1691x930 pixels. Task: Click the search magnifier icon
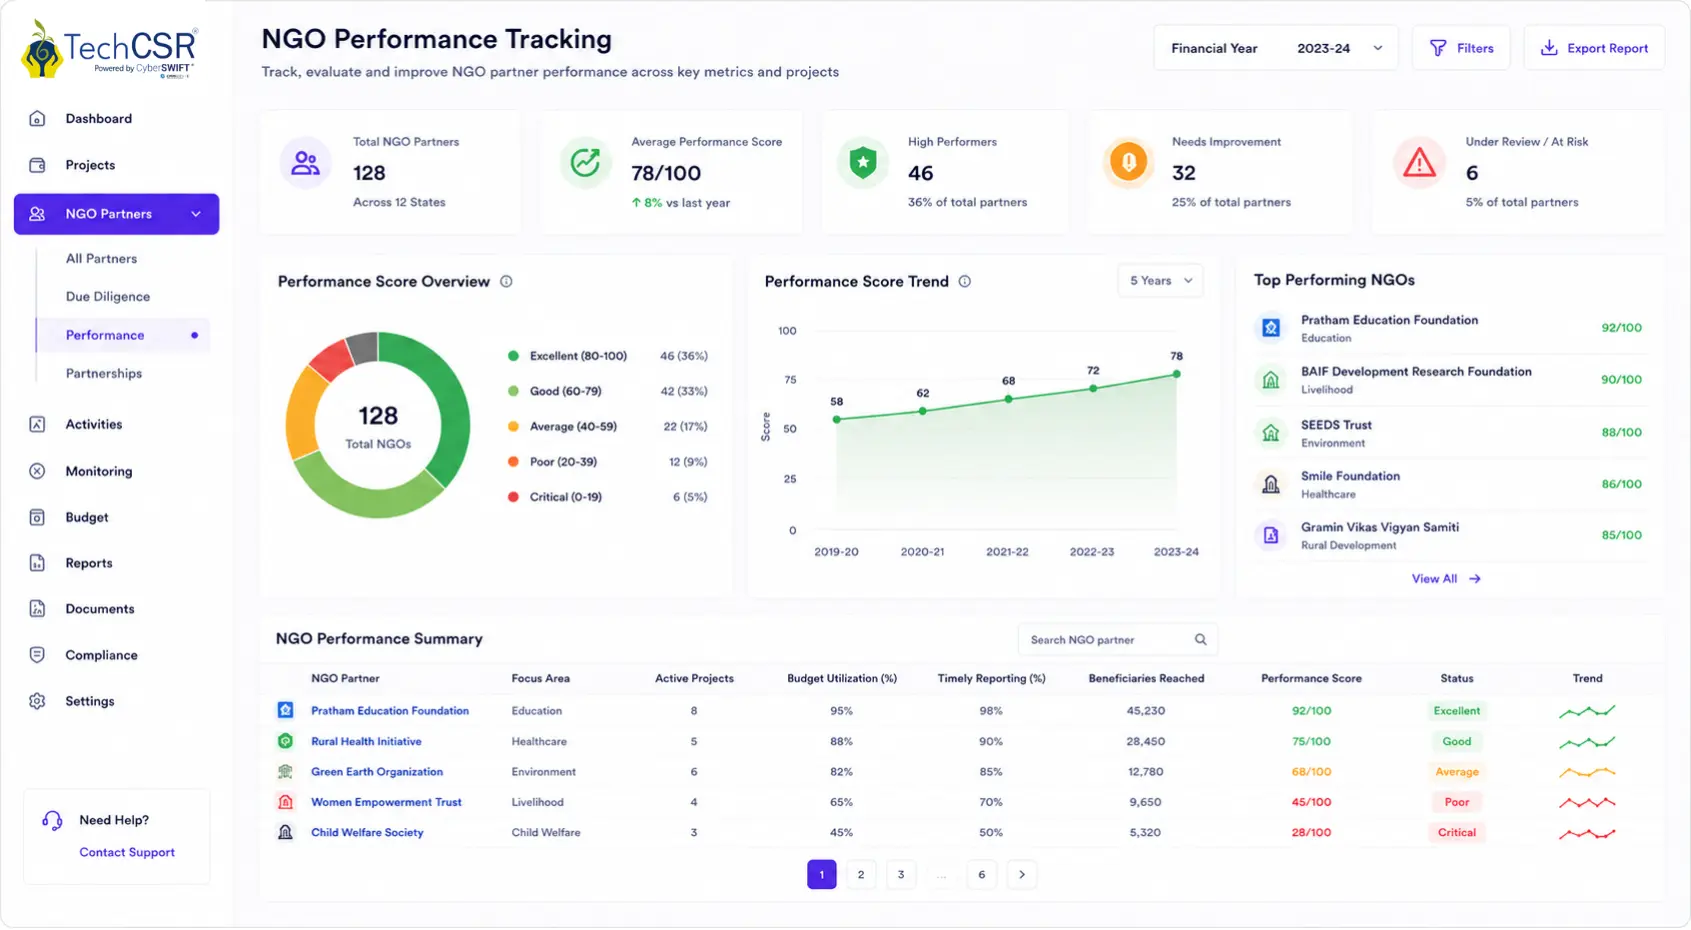tap(1200, 640)
